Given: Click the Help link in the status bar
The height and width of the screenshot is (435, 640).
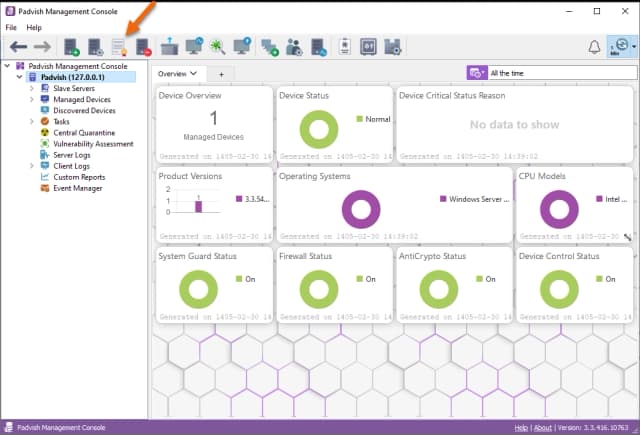Looking at the screenshot, I should 521,428.
